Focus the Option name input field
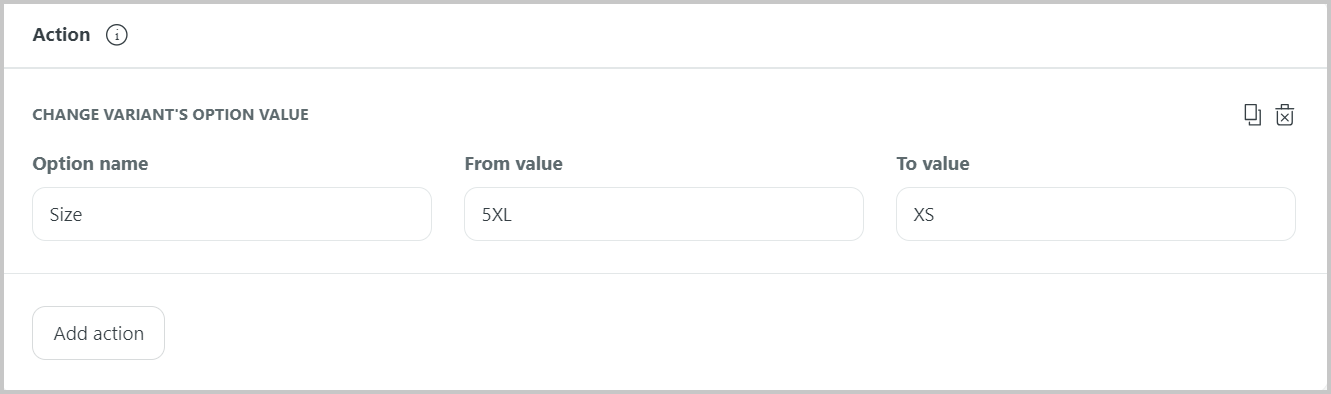 pyautogui.click(x=232, y=214)
